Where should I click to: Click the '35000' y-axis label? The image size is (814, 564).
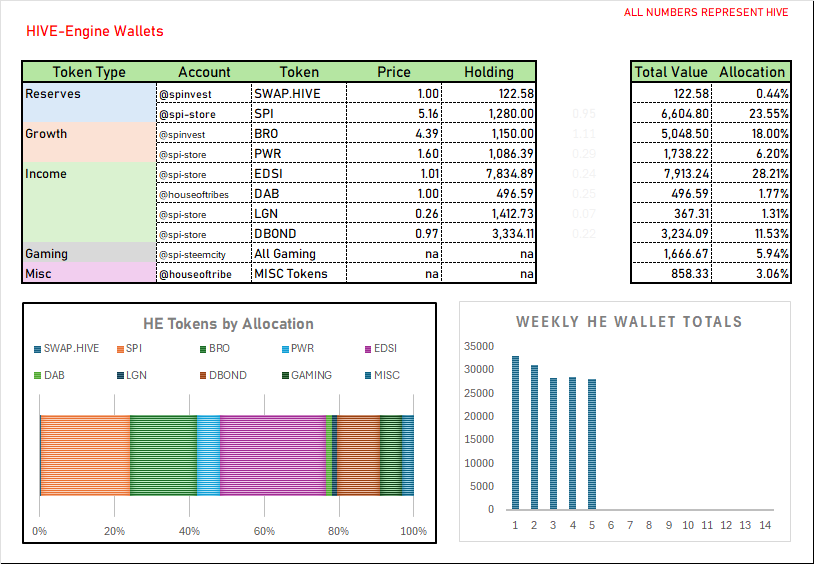(x=479, y=346)
